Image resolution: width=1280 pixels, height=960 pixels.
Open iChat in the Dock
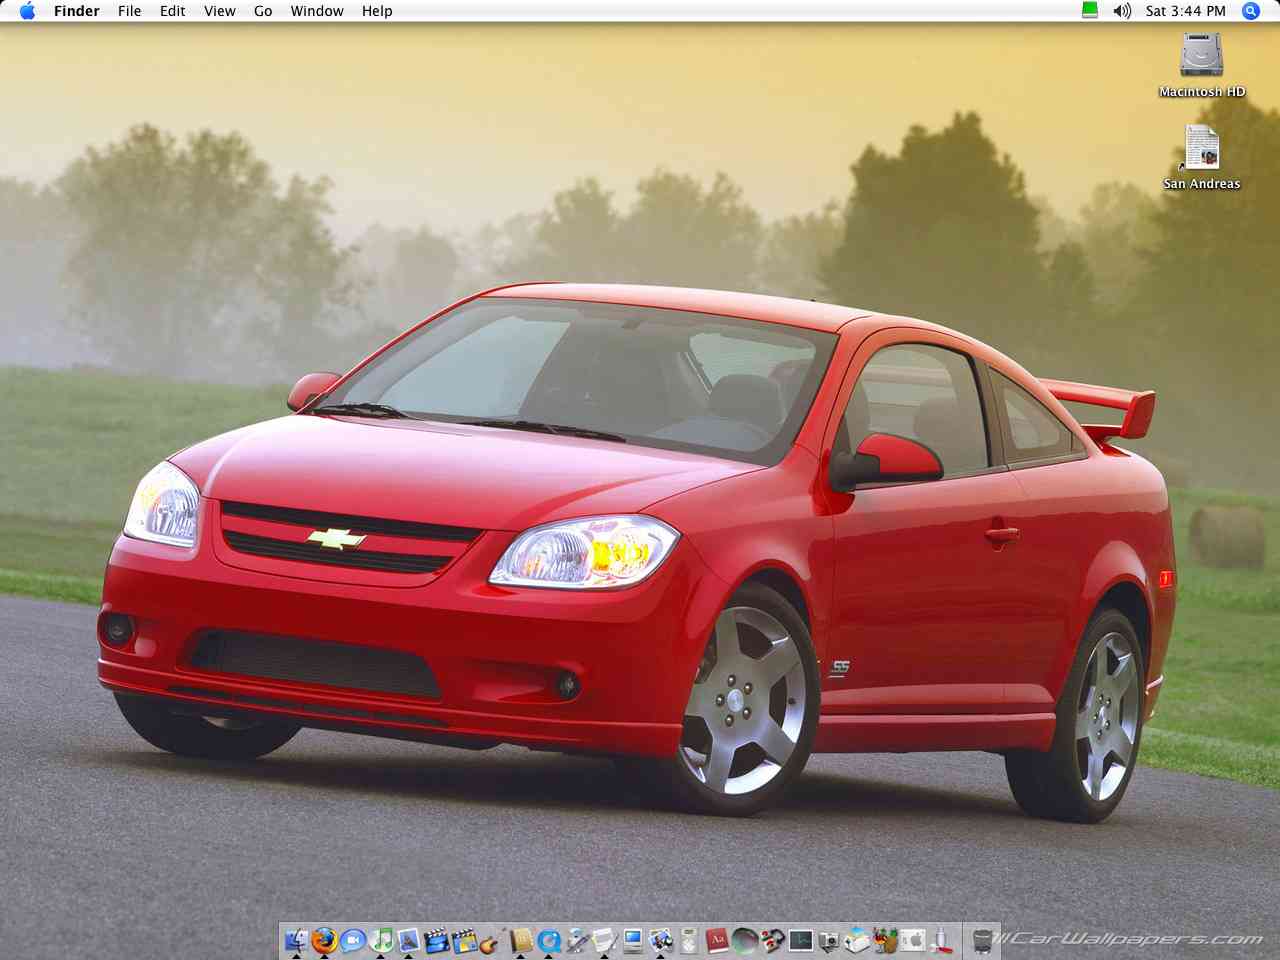click(x=353, y=940)
